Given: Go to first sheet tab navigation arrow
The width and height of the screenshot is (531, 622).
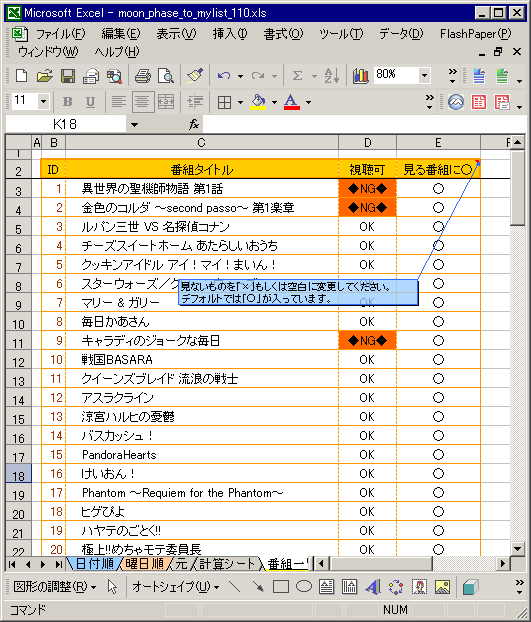Looking at the screenshot, I should 12,564.
